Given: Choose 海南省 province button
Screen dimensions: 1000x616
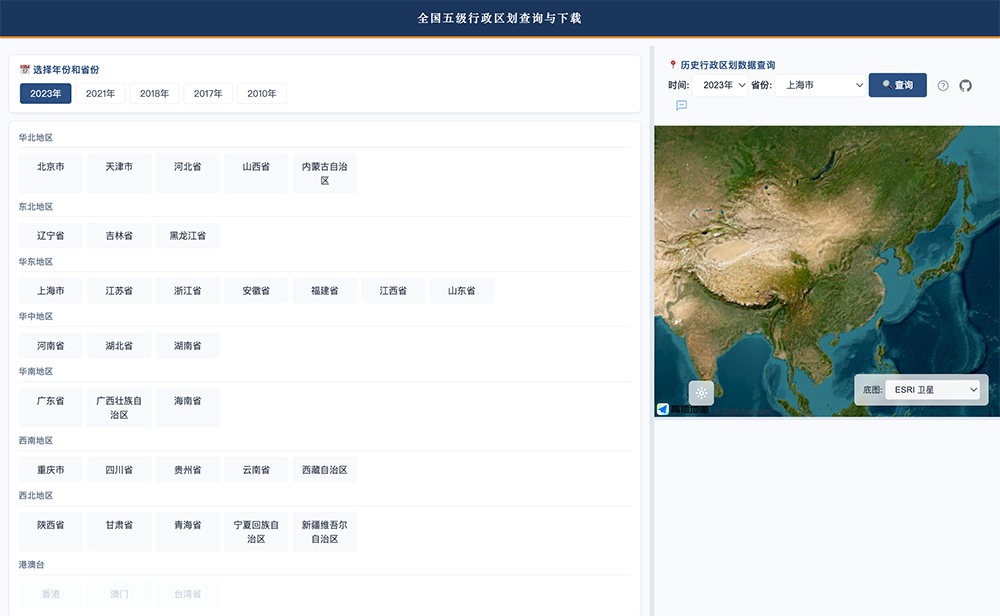Looking at the screenshot, I should click(x=188, y=407).
